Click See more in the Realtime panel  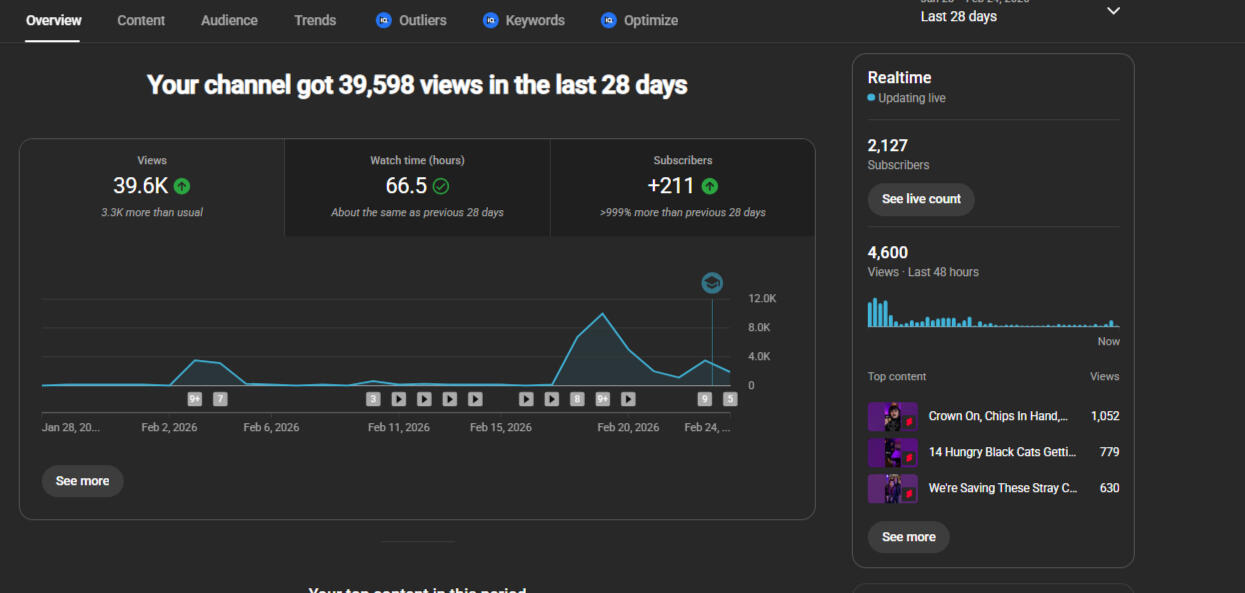(908, 537)
